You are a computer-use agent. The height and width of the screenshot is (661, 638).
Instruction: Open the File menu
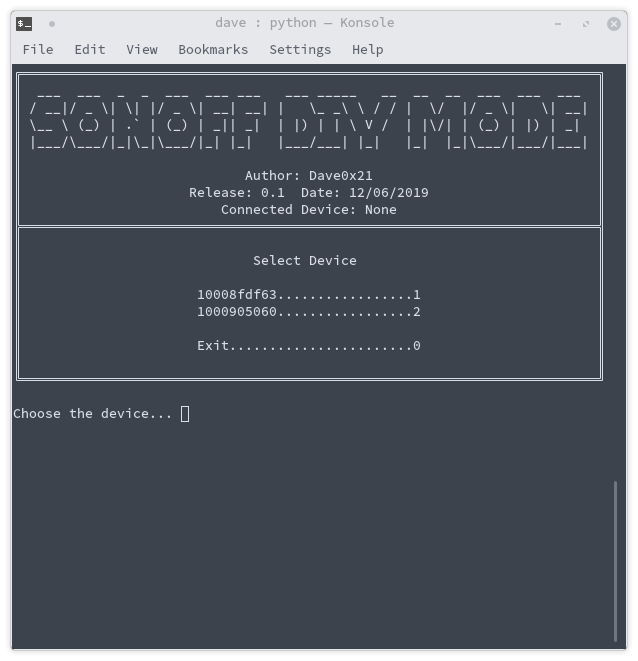(x=38, y=50)
